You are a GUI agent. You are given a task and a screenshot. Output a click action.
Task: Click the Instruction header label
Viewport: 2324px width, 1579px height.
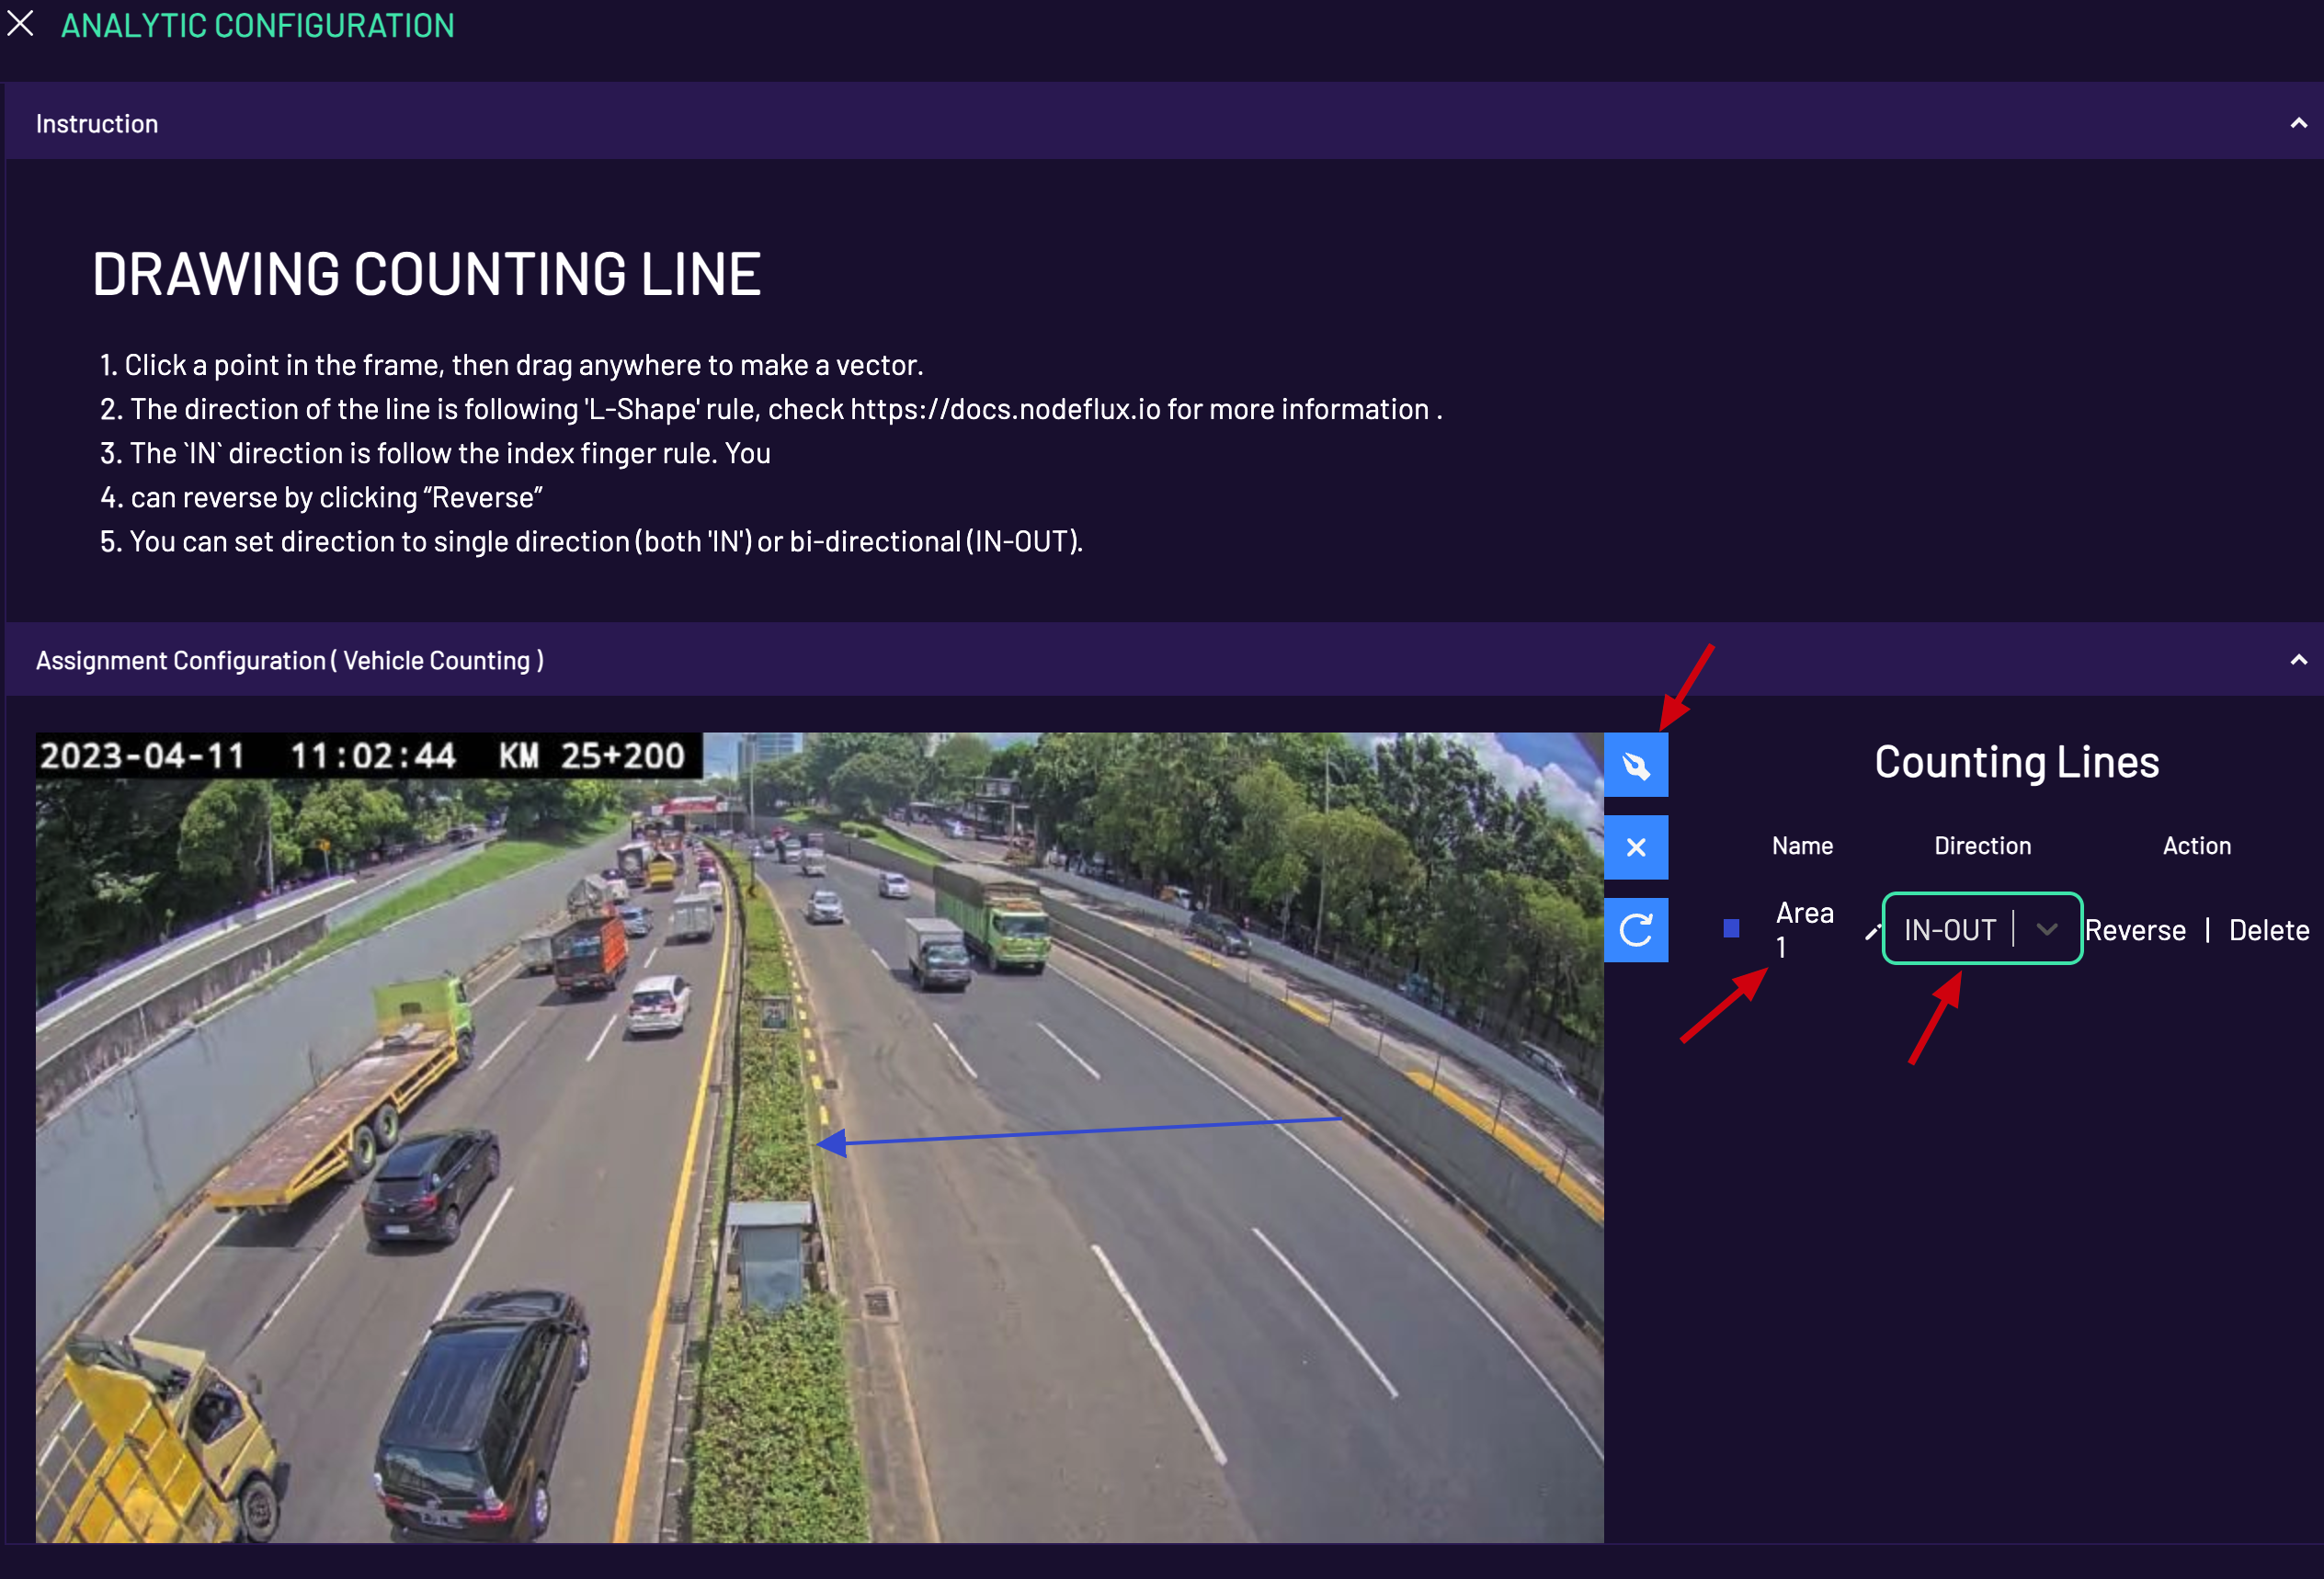[97, 124]
